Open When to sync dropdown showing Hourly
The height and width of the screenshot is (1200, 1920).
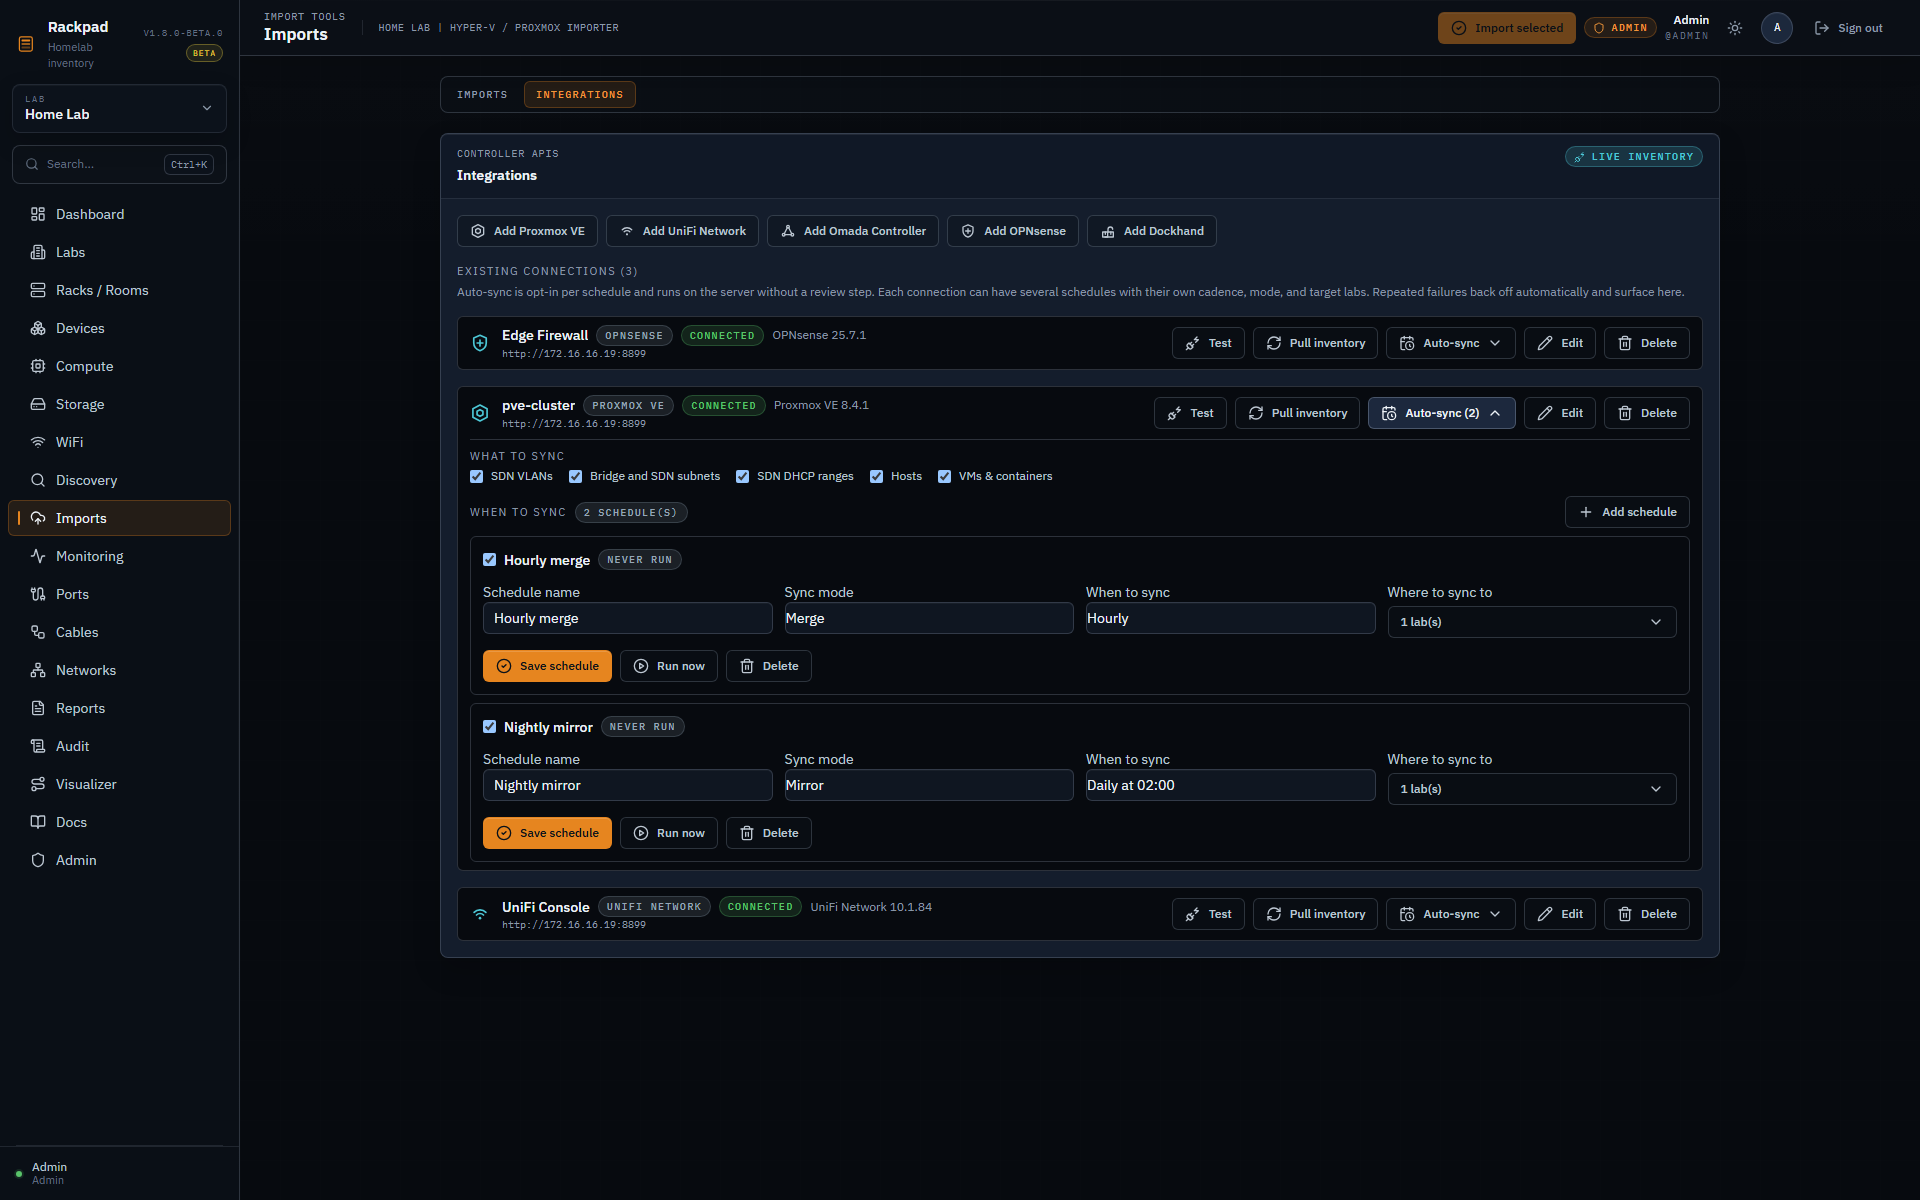coord(1230,618)
